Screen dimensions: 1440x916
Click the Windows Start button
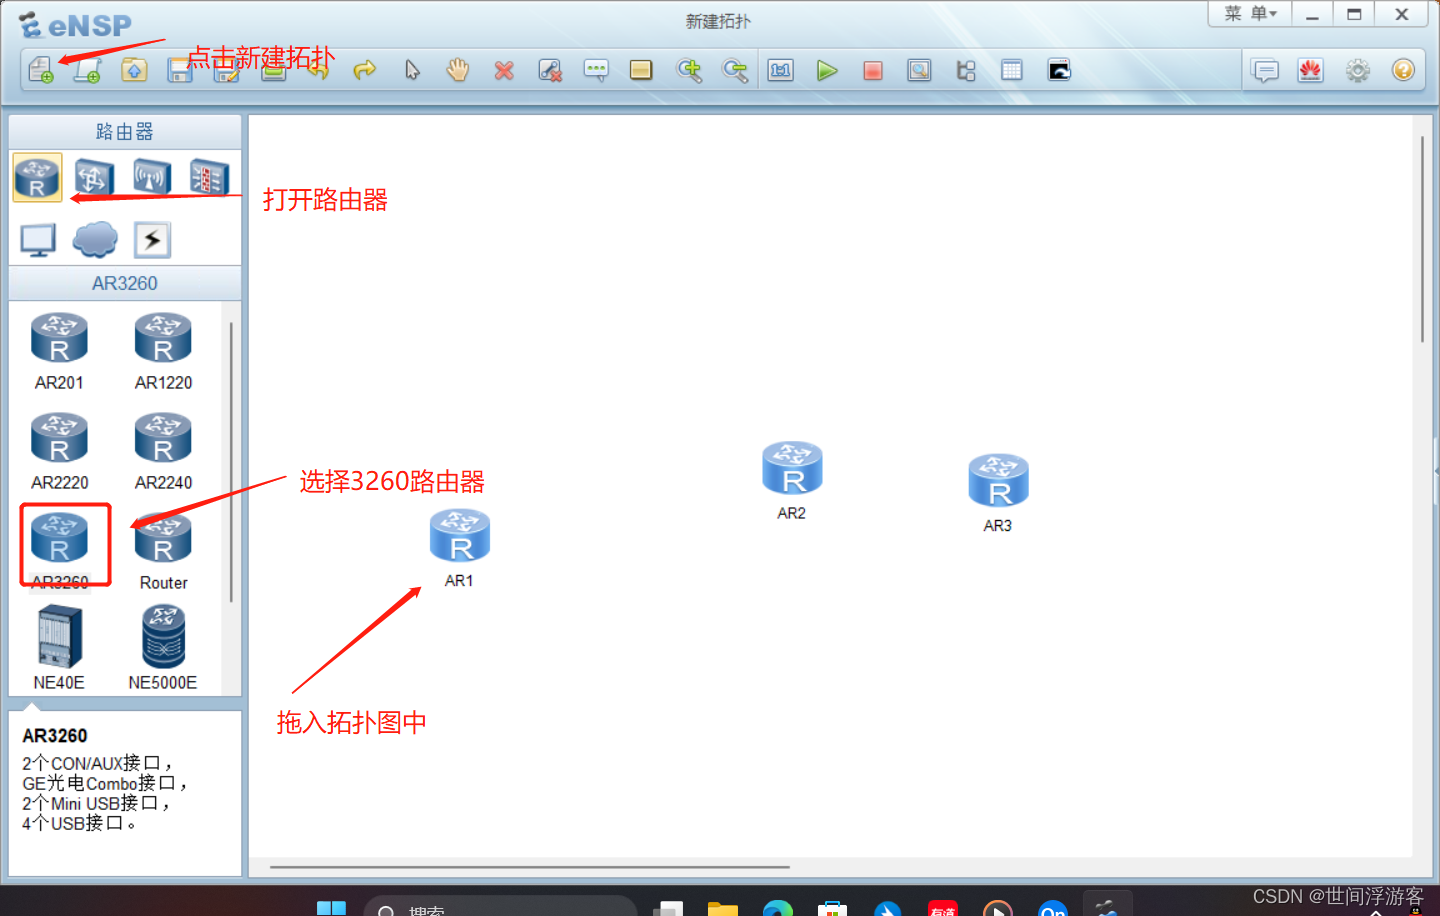coord(331,907)
